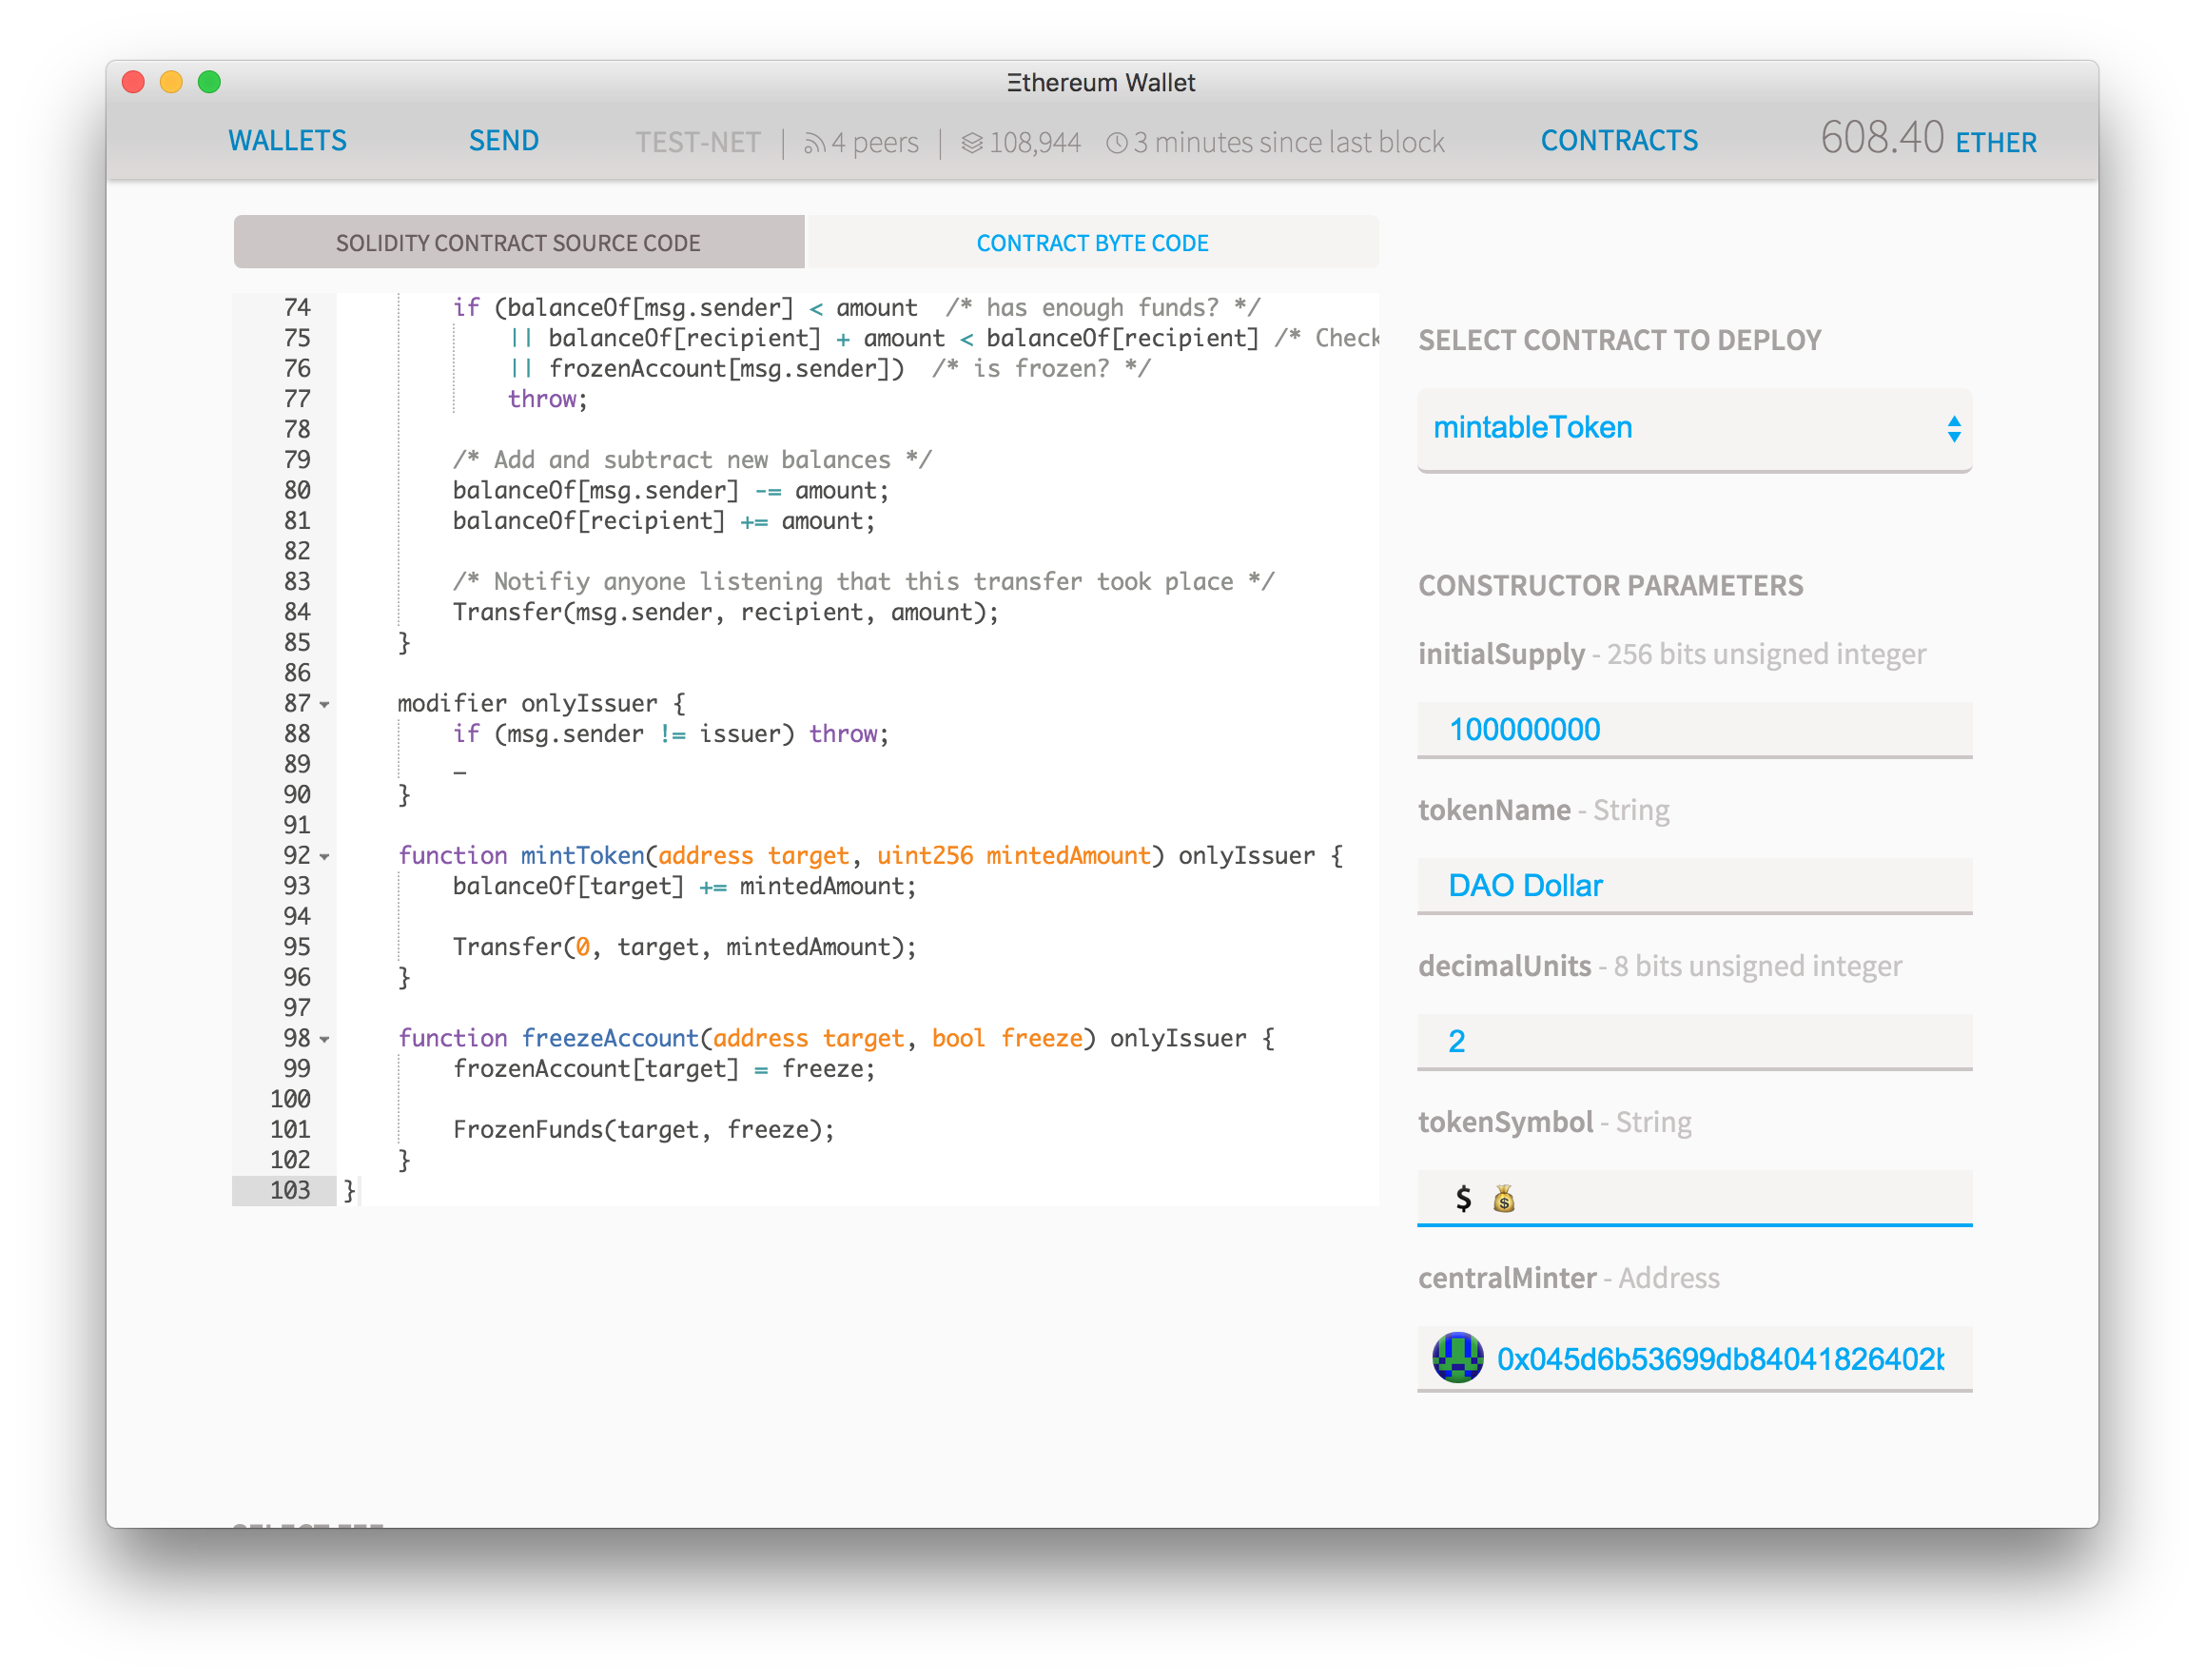Collapse the onlyIssuer modifier fold arrow
Screen dimensions: 2205x1680
tap(325, 705)
